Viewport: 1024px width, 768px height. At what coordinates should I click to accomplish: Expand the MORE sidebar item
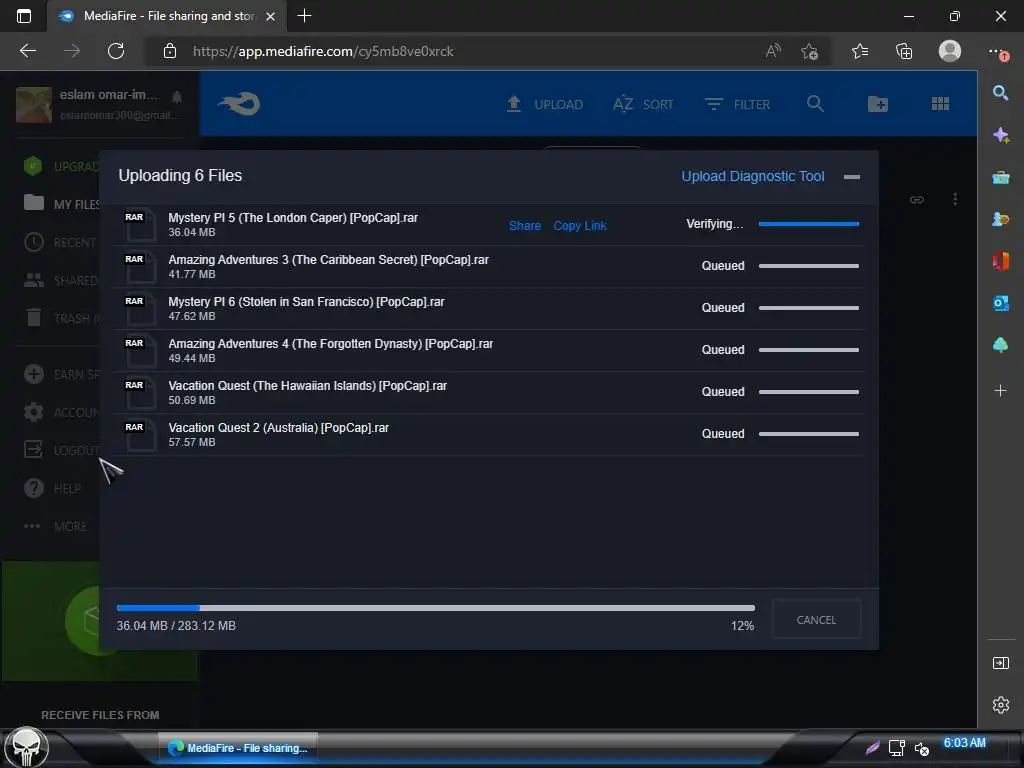[x=56, y=526]
